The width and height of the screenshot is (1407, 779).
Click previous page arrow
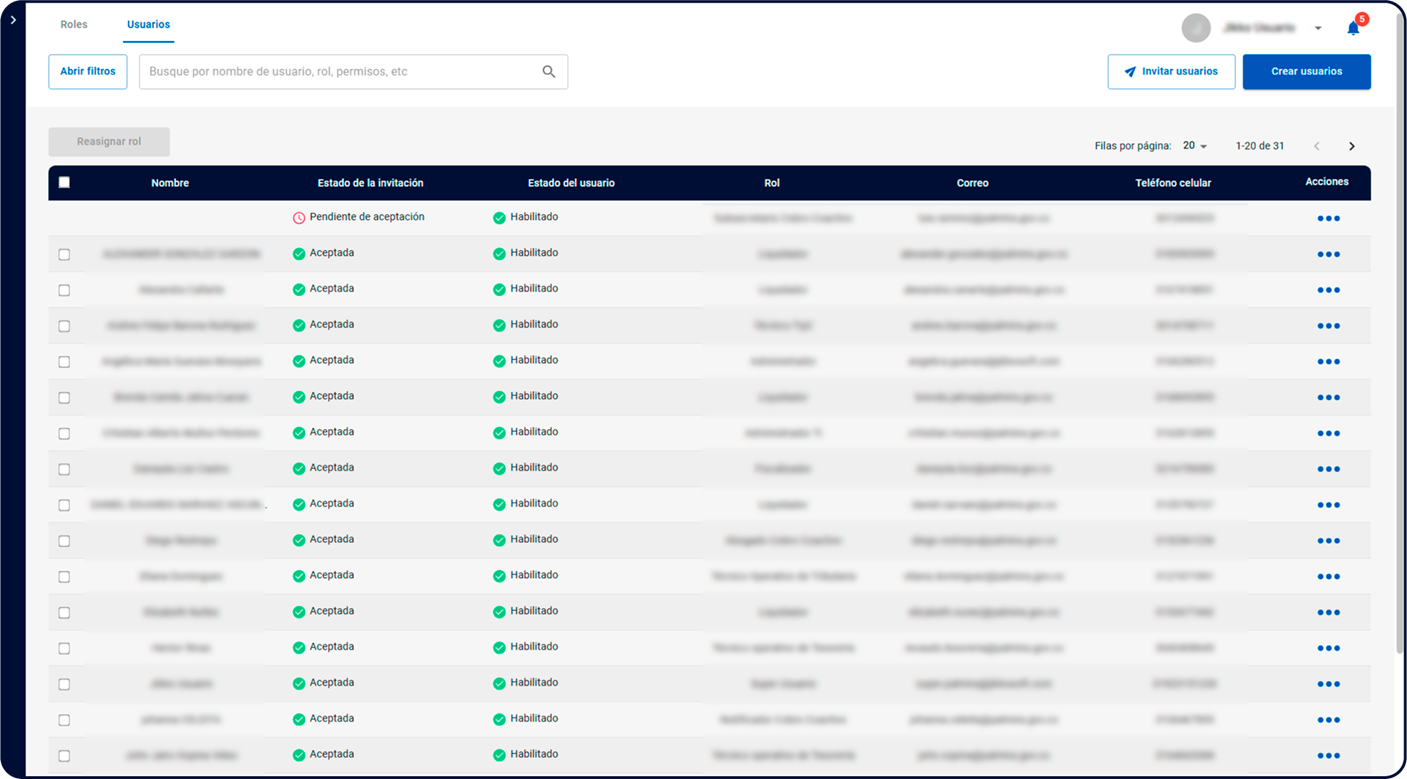pos(1316,146)
